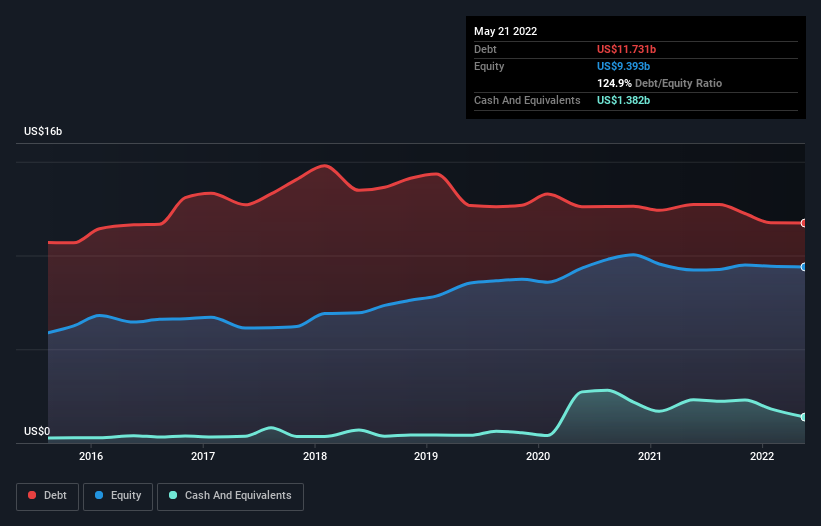Click the US$0 y-axis label
The image size is (821, 526).
(37, 431)
